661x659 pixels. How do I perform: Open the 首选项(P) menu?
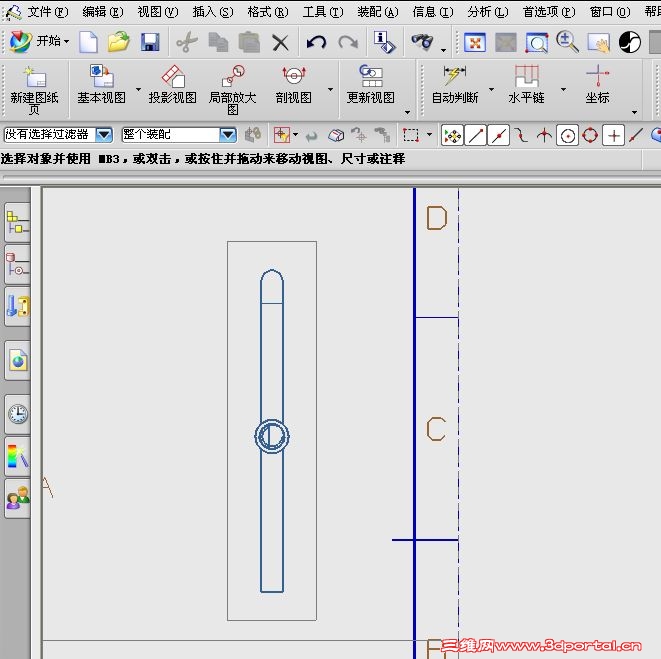pos(549,12)
